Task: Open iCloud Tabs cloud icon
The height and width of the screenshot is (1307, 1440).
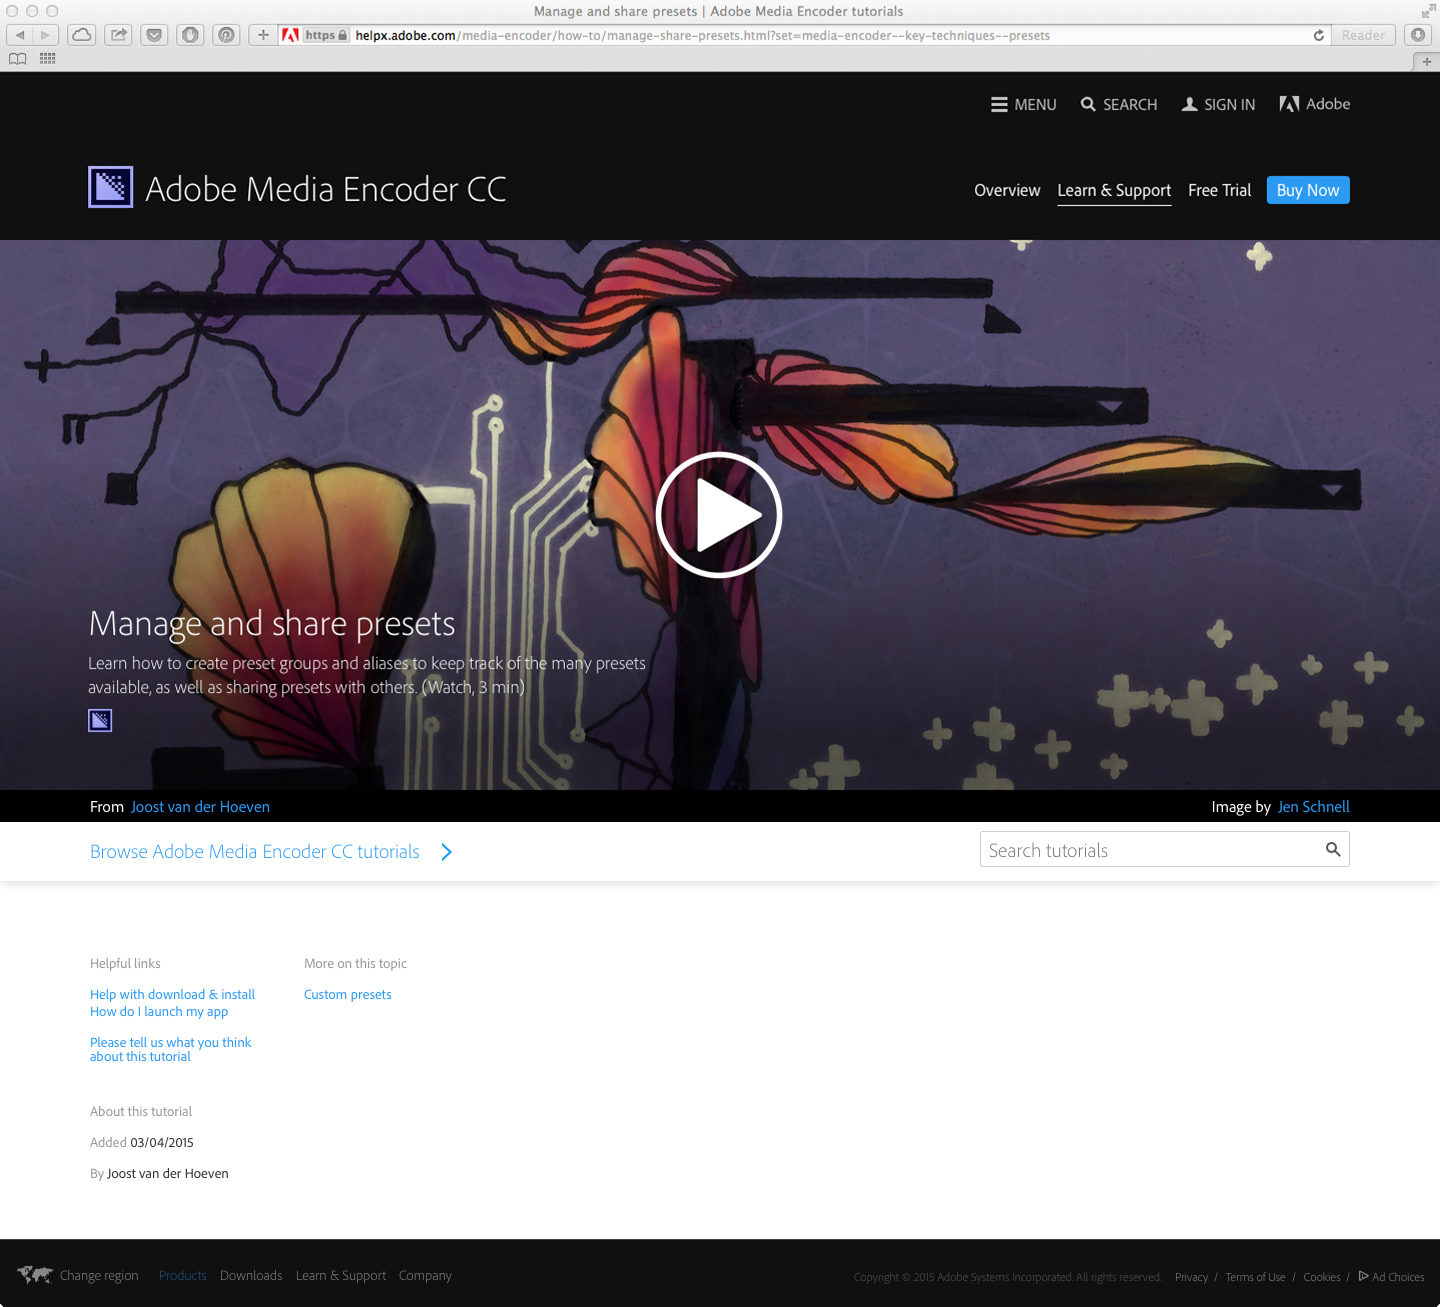Action: pos(82,35)
